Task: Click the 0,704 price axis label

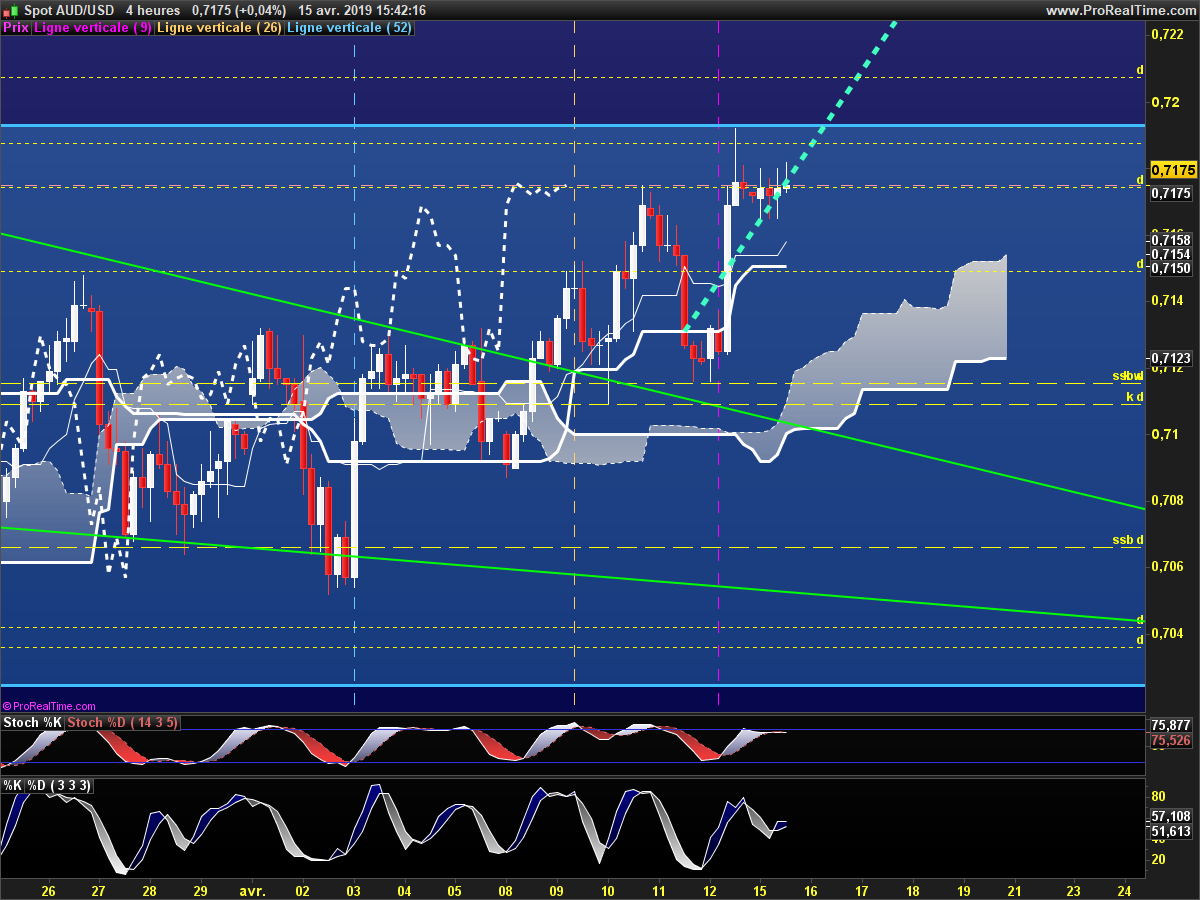Action: click(x=1166, y=633)
